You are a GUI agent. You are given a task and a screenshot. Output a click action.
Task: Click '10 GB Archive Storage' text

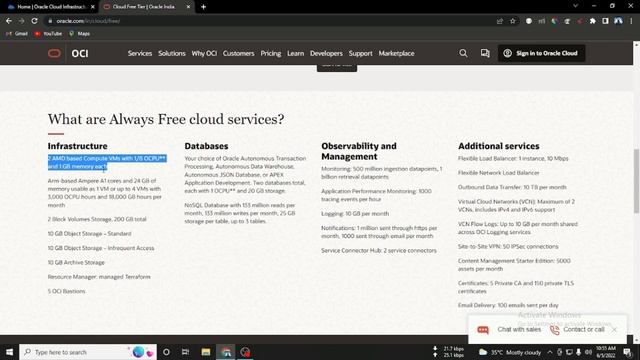[76, 262]
